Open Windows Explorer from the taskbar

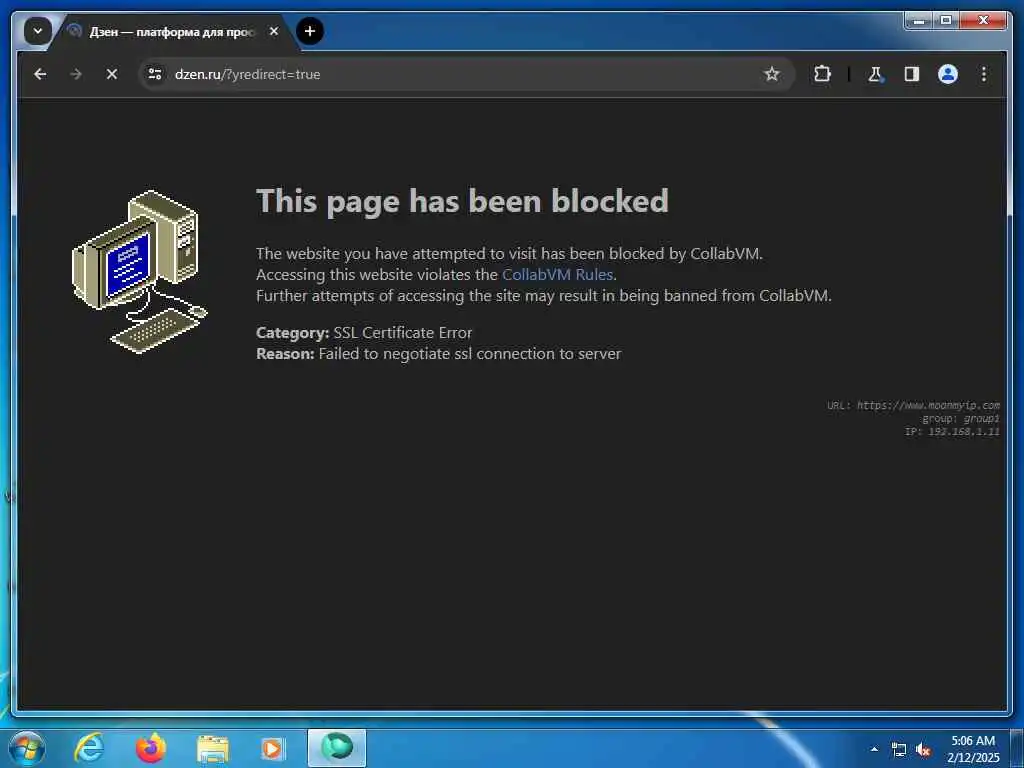tap(213, 749)
